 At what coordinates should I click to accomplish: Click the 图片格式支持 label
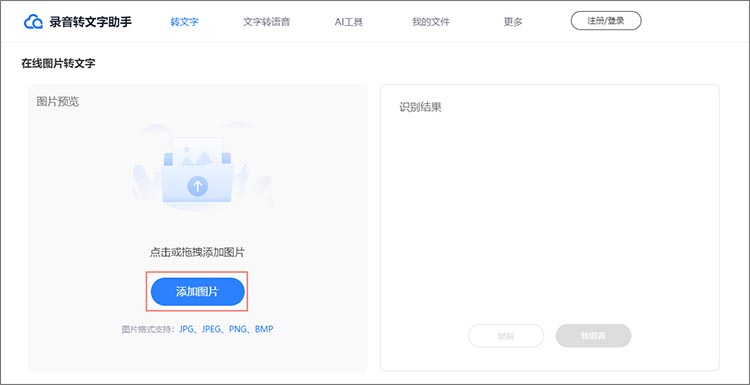[148, 329]
